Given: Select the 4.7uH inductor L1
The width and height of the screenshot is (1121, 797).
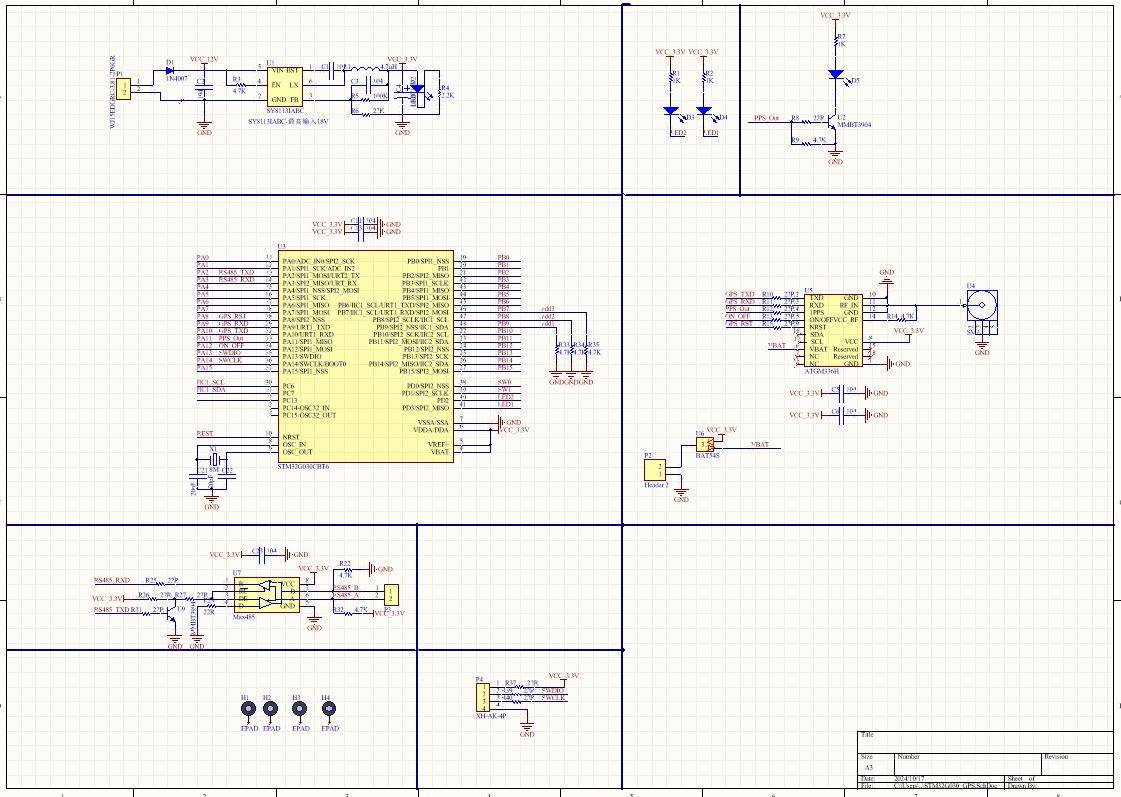Looking at the screenshot, I should click(365, 70).
